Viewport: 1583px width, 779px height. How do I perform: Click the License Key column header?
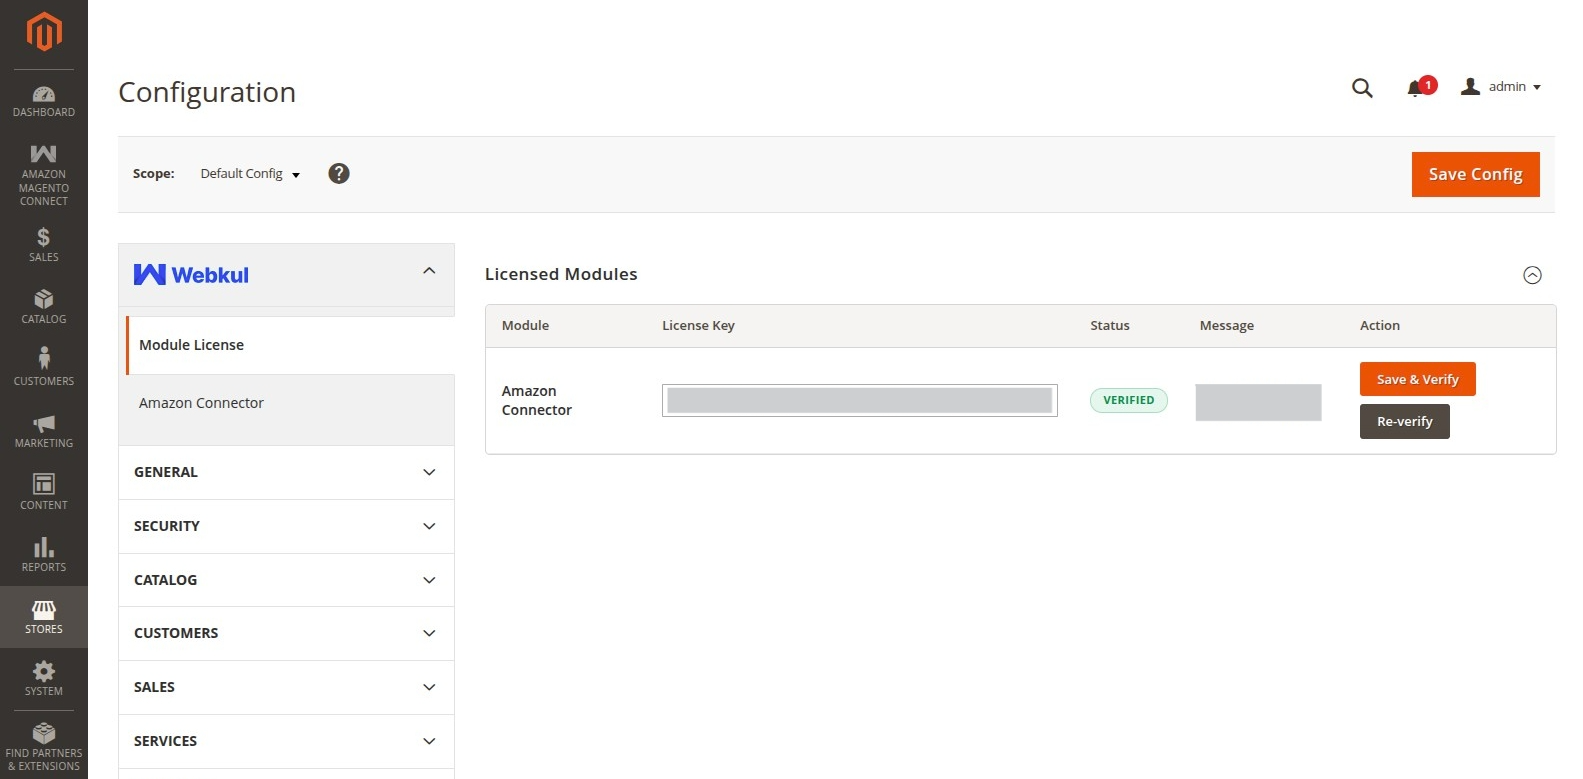pyautogui.click(x=698, y=326)
